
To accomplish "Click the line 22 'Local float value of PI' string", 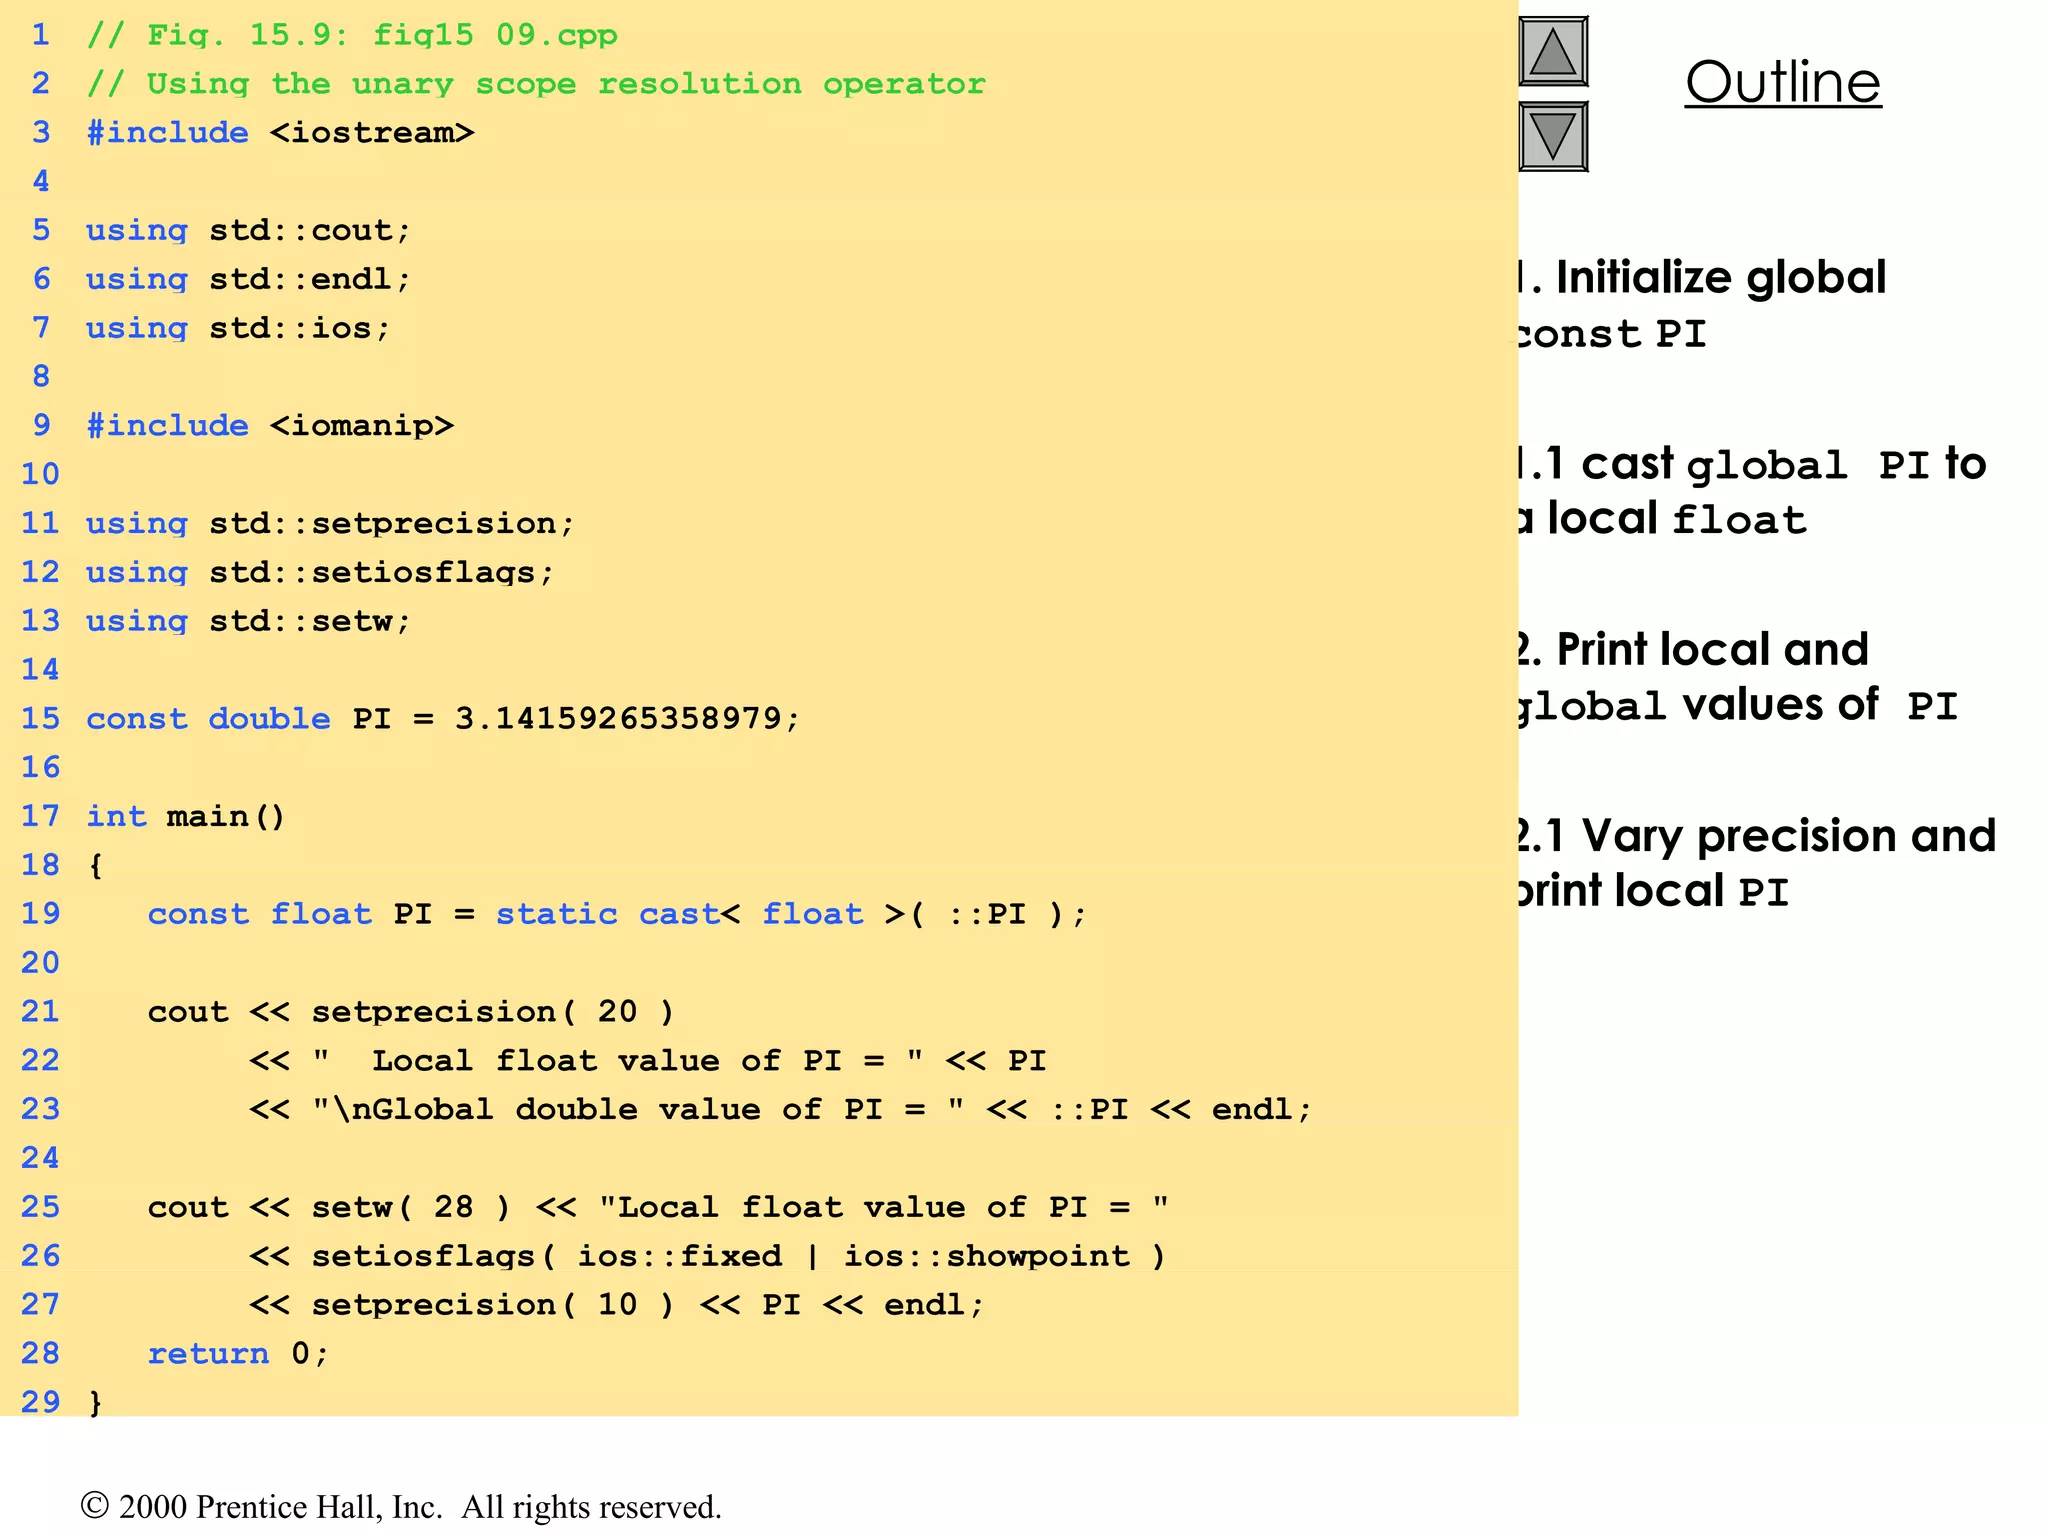I will click(618, 1061).
